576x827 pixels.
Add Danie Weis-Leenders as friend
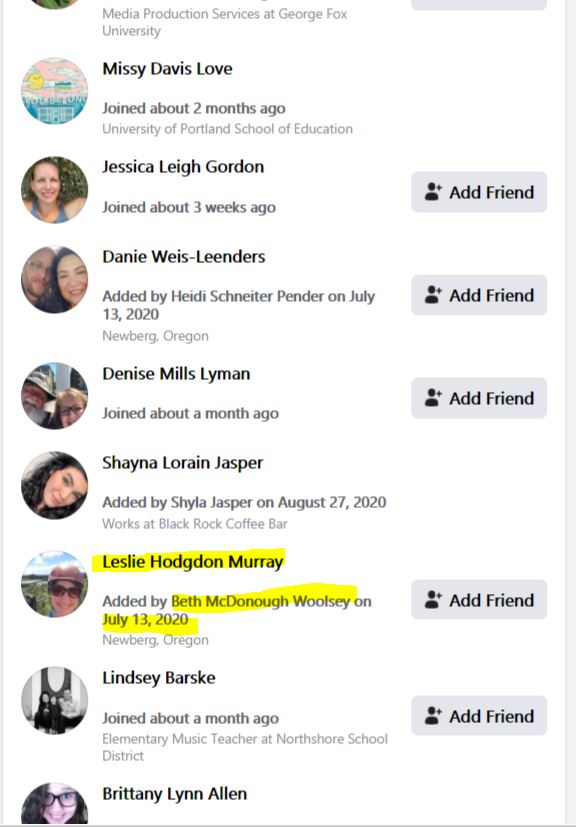point(479,295)
